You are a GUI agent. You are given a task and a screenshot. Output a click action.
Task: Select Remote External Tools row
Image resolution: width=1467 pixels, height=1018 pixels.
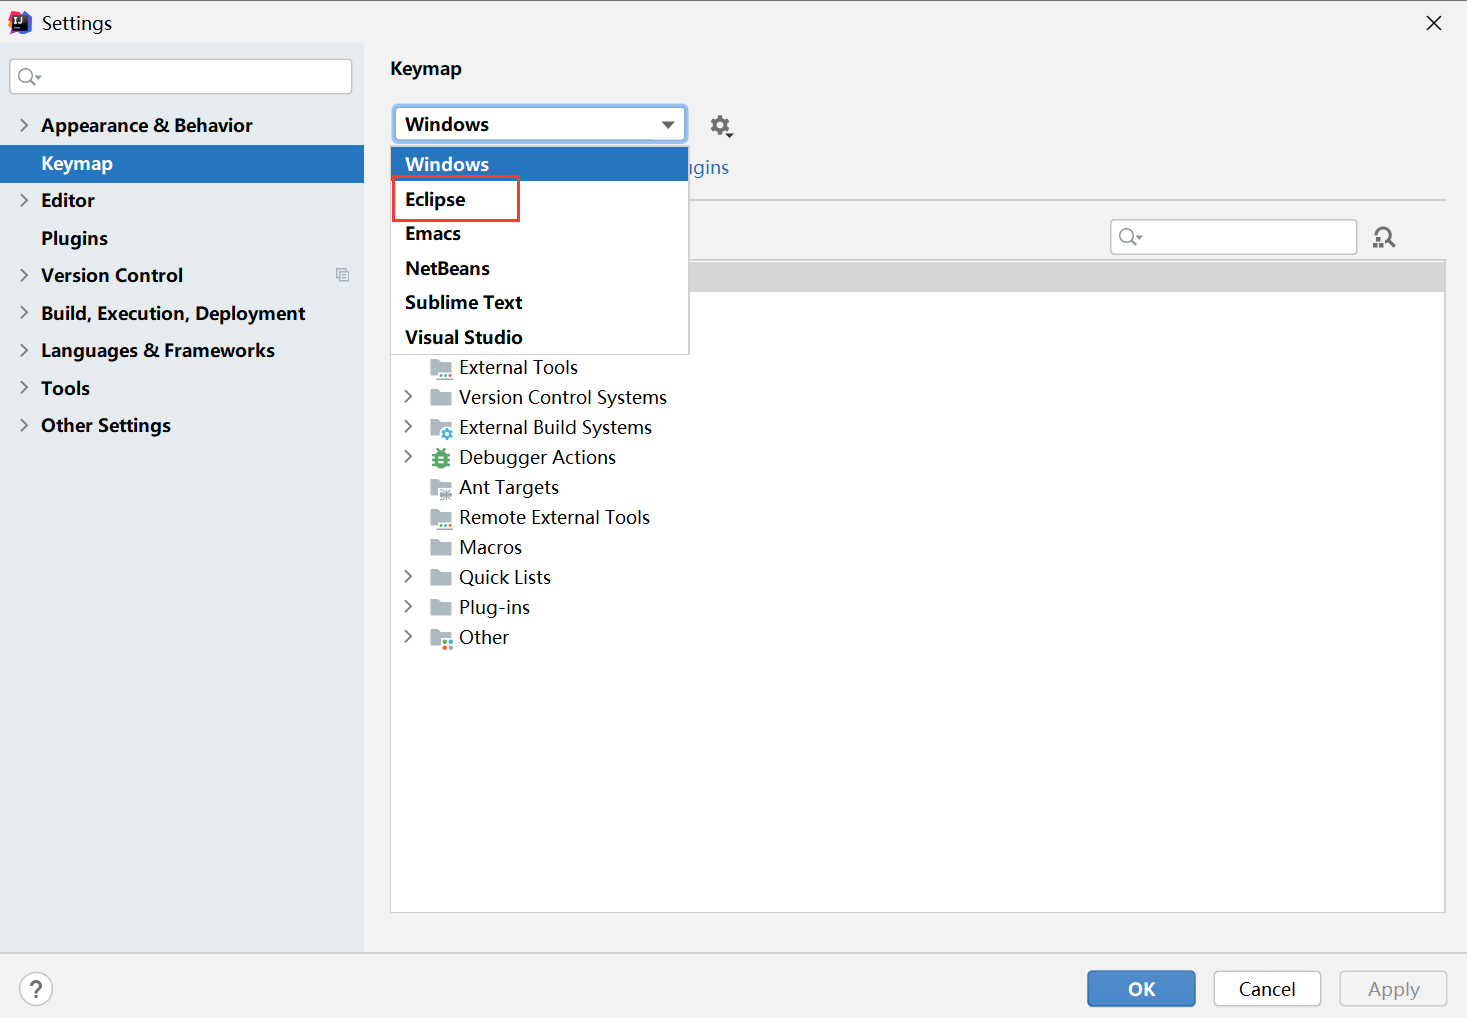(917, 517)
